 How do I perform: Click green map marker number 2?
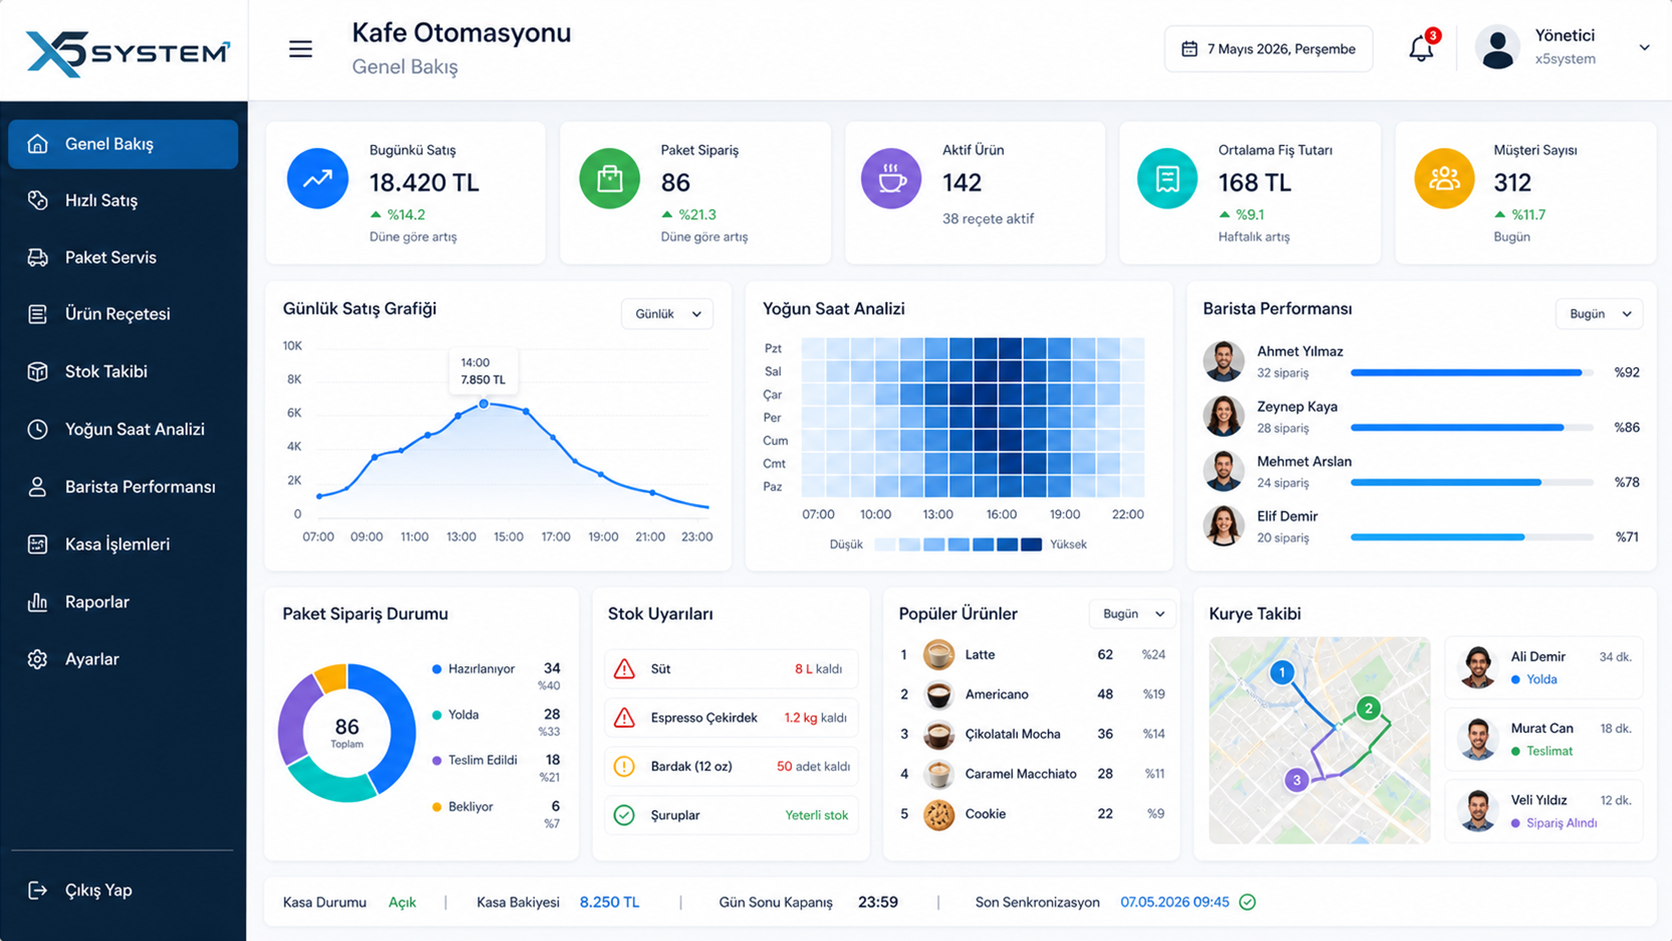click(1368, 708)
